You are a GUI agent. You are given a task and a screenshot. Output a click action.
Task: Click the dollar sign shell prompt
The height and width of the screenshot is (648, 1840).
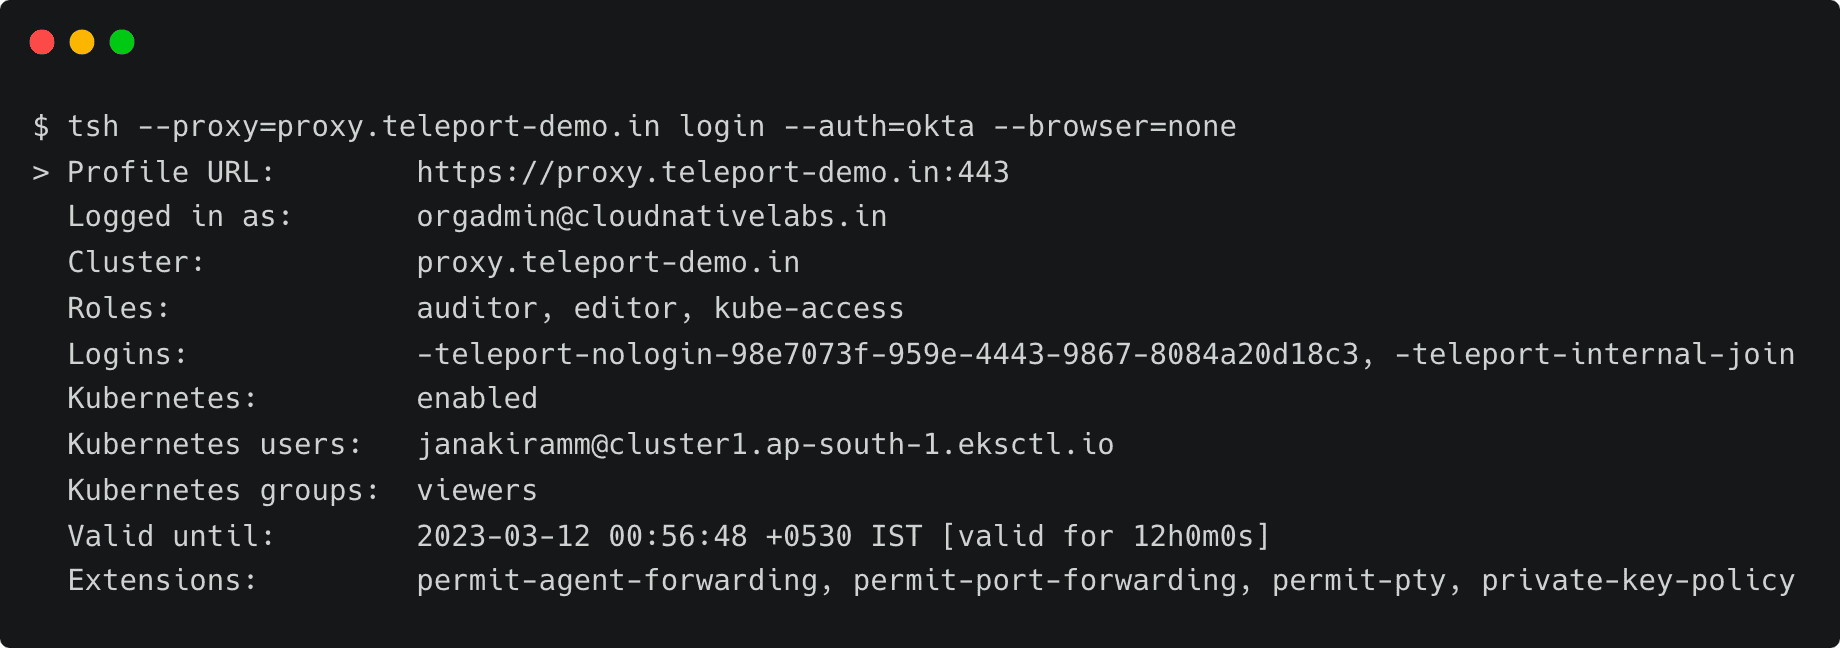(41, 127)
